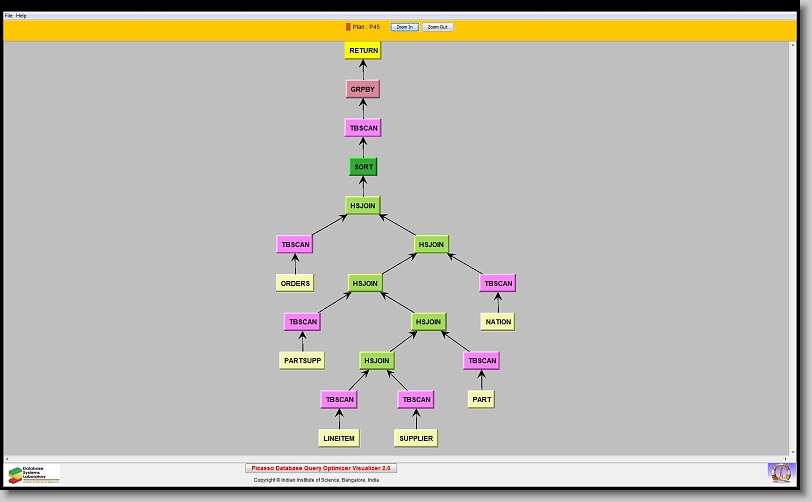The image size is (812, 502).
Task: Click the Zoom Out button
Action: point(437,27)
